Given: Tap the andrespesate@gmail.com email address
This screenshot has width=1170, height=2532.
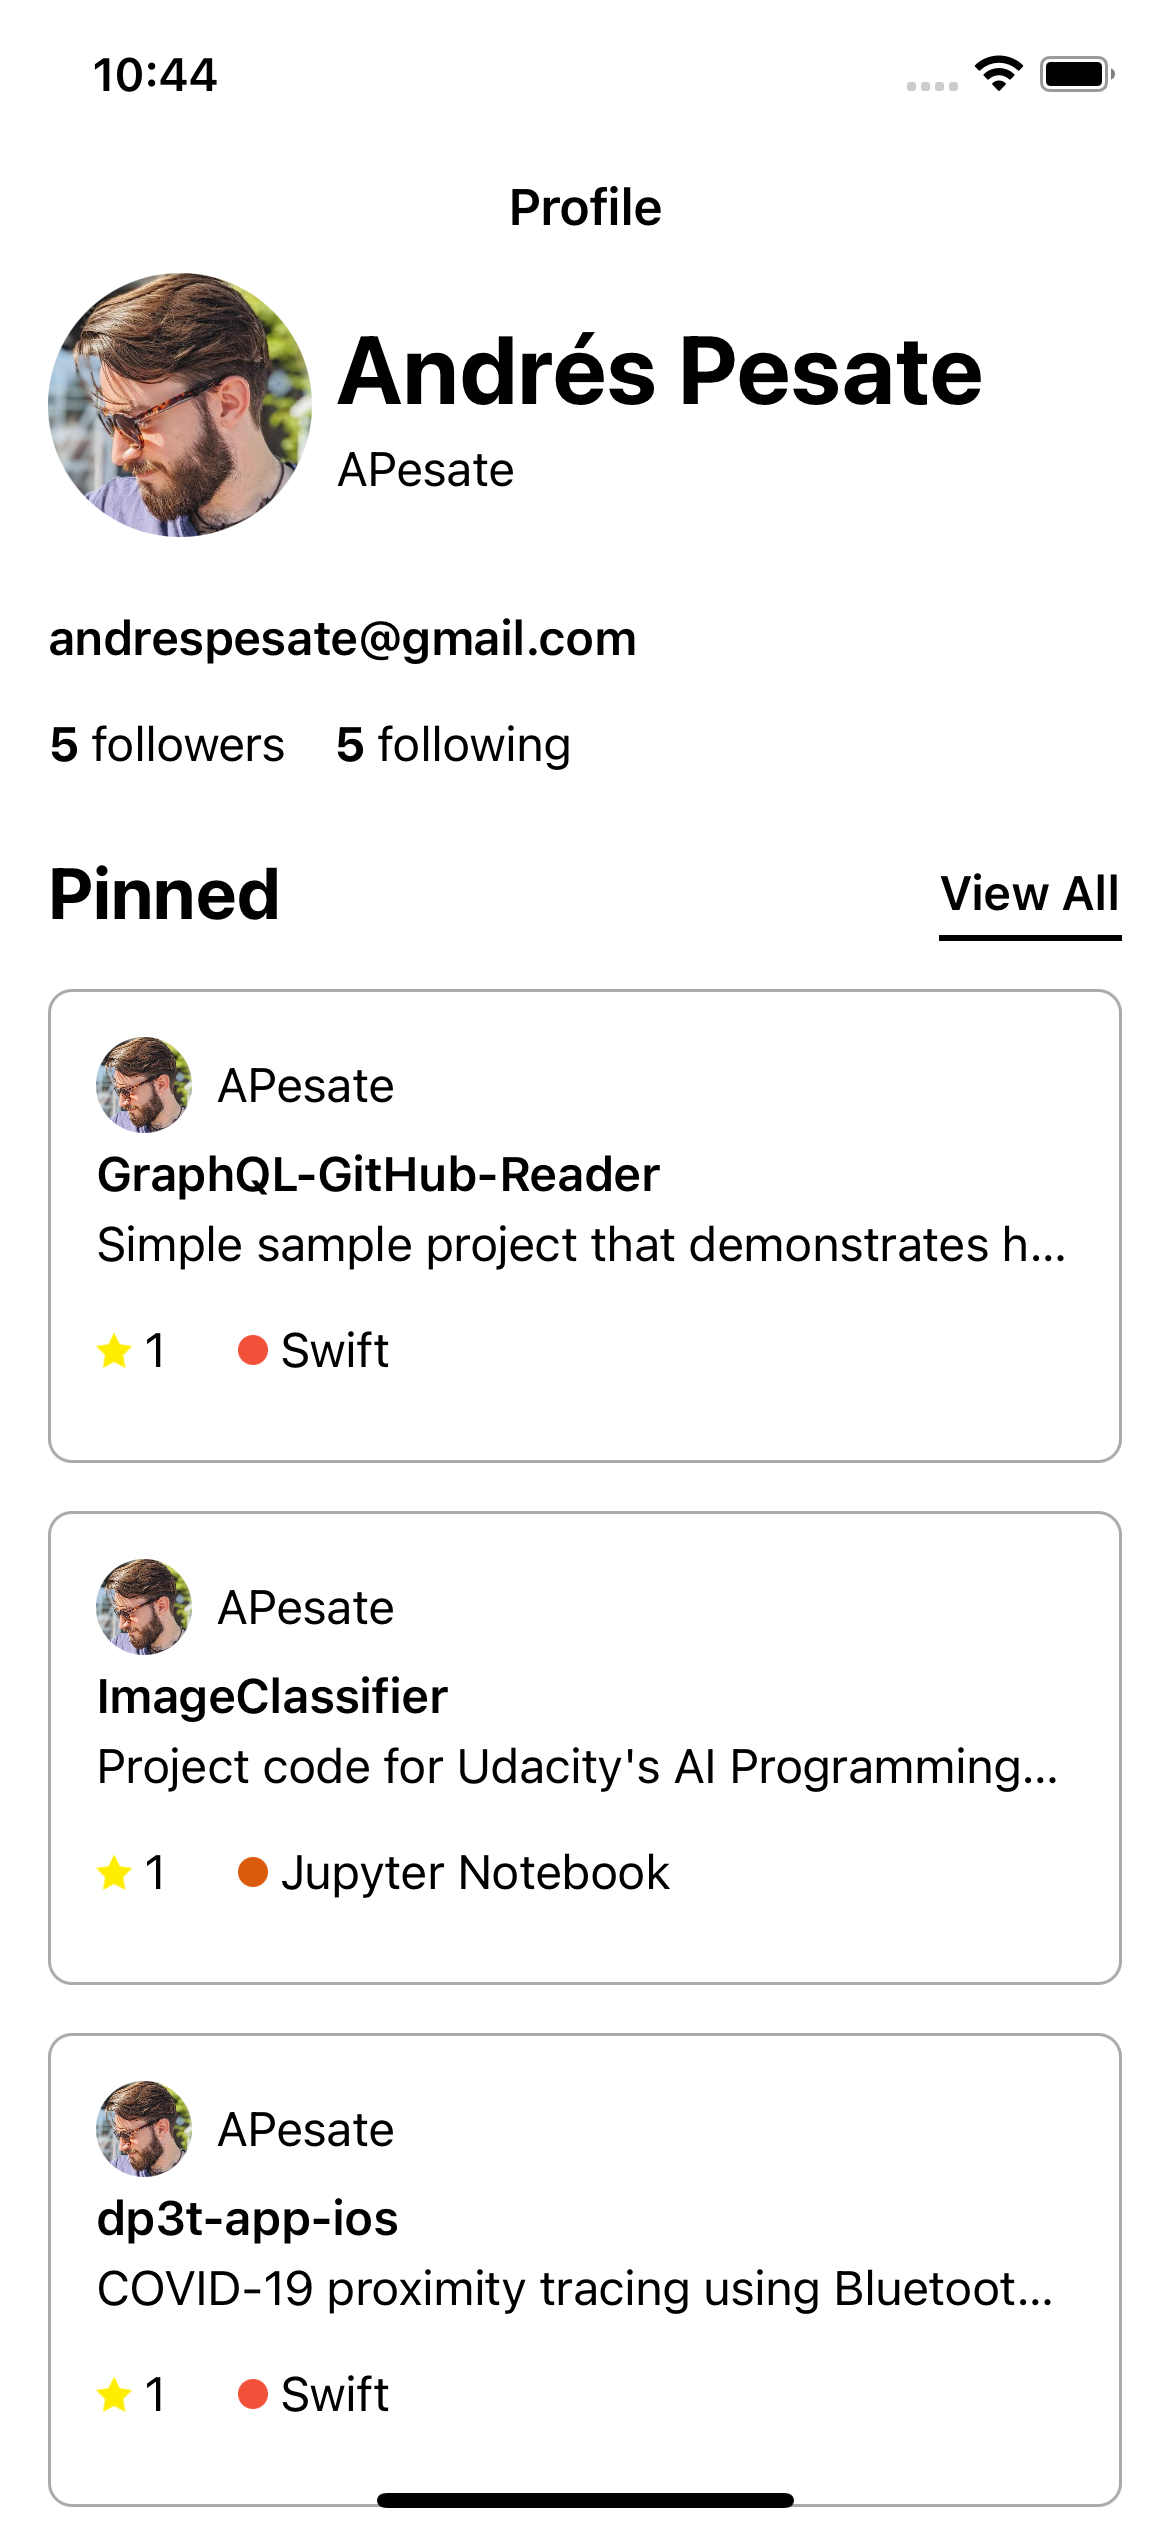Looking at the screenshot, I should pyautogui.click(x=343, y=639).
